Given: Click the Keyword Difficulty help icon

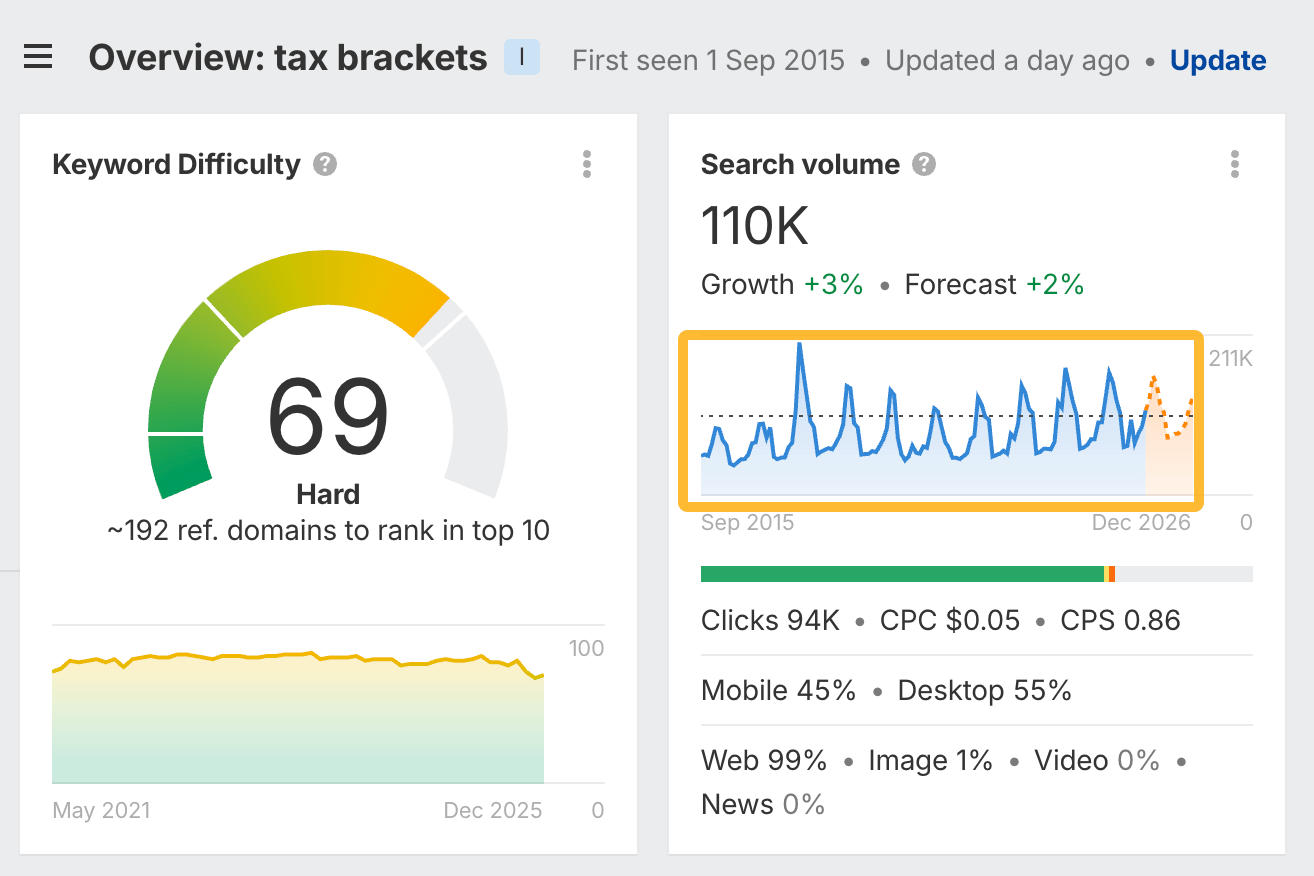Looking at the screenshot, I should tap(323, 164).
